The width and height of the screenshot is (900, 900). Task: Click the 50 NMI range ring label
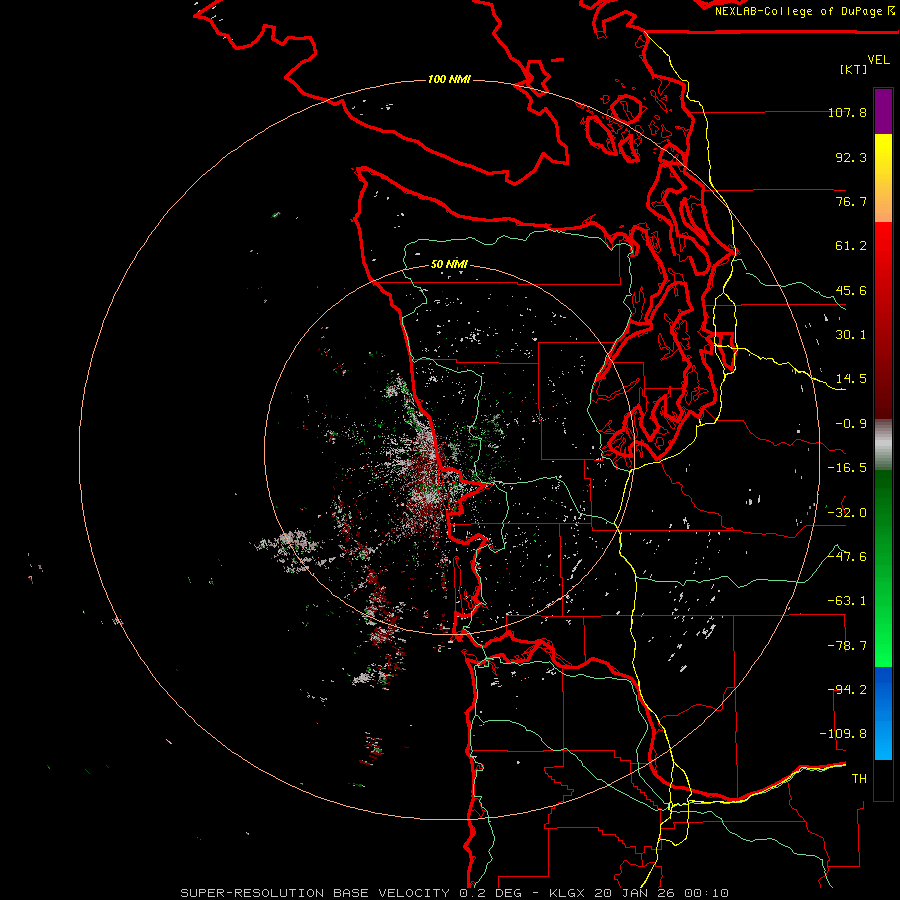[449, 264]
